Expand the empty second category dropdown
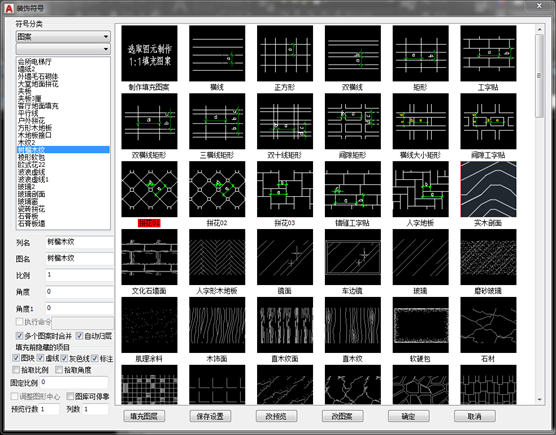 click(x=63, y=49)
